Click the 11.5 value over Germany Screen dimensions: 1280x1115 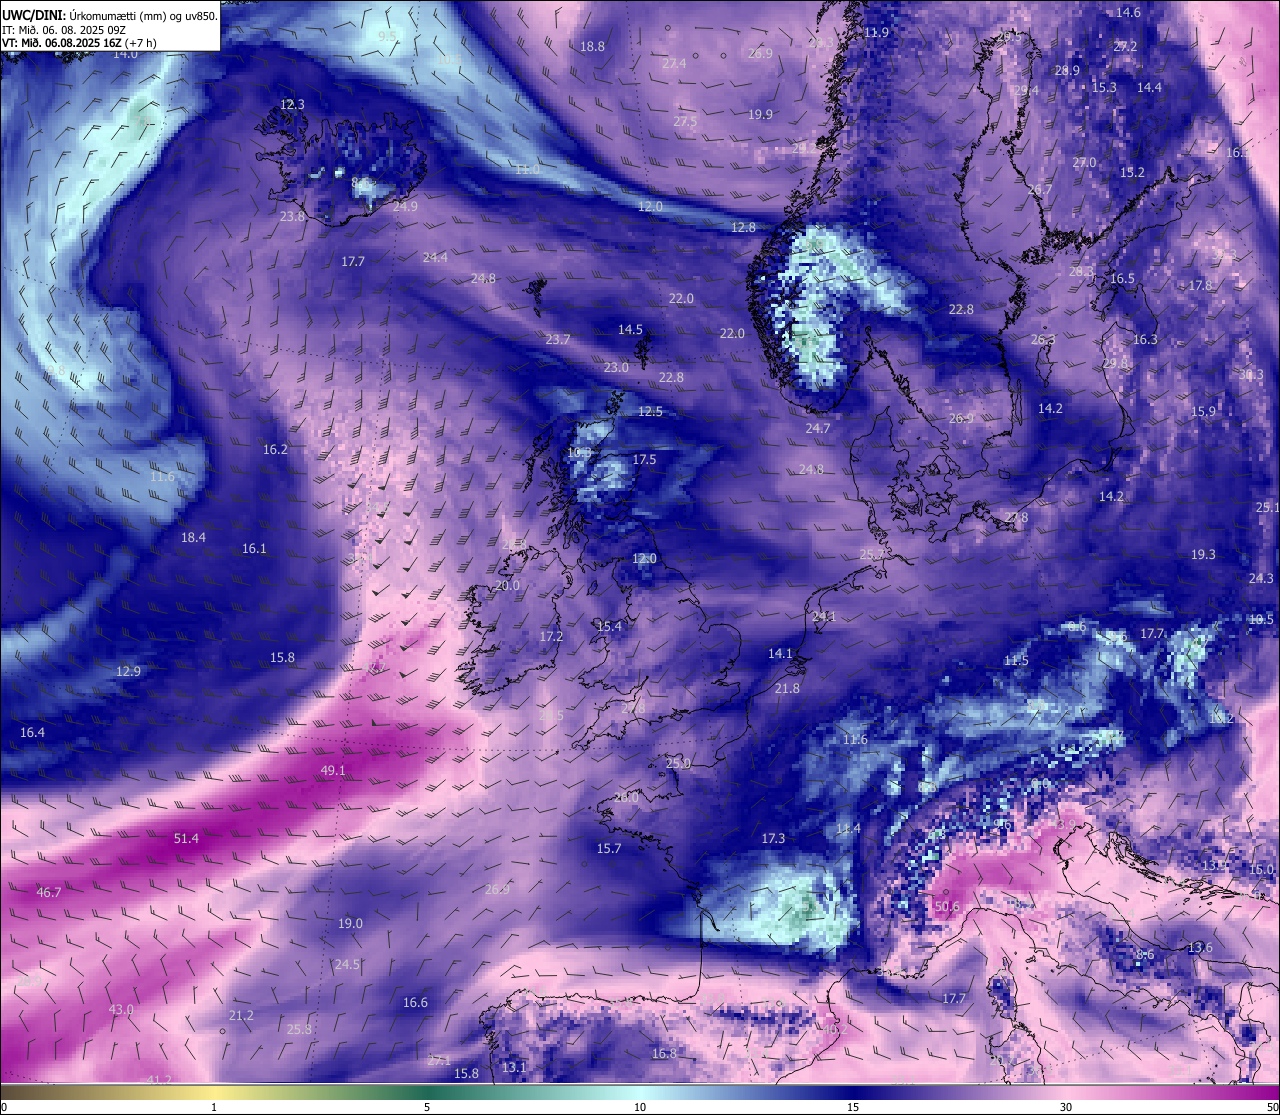click(1016, 660)
